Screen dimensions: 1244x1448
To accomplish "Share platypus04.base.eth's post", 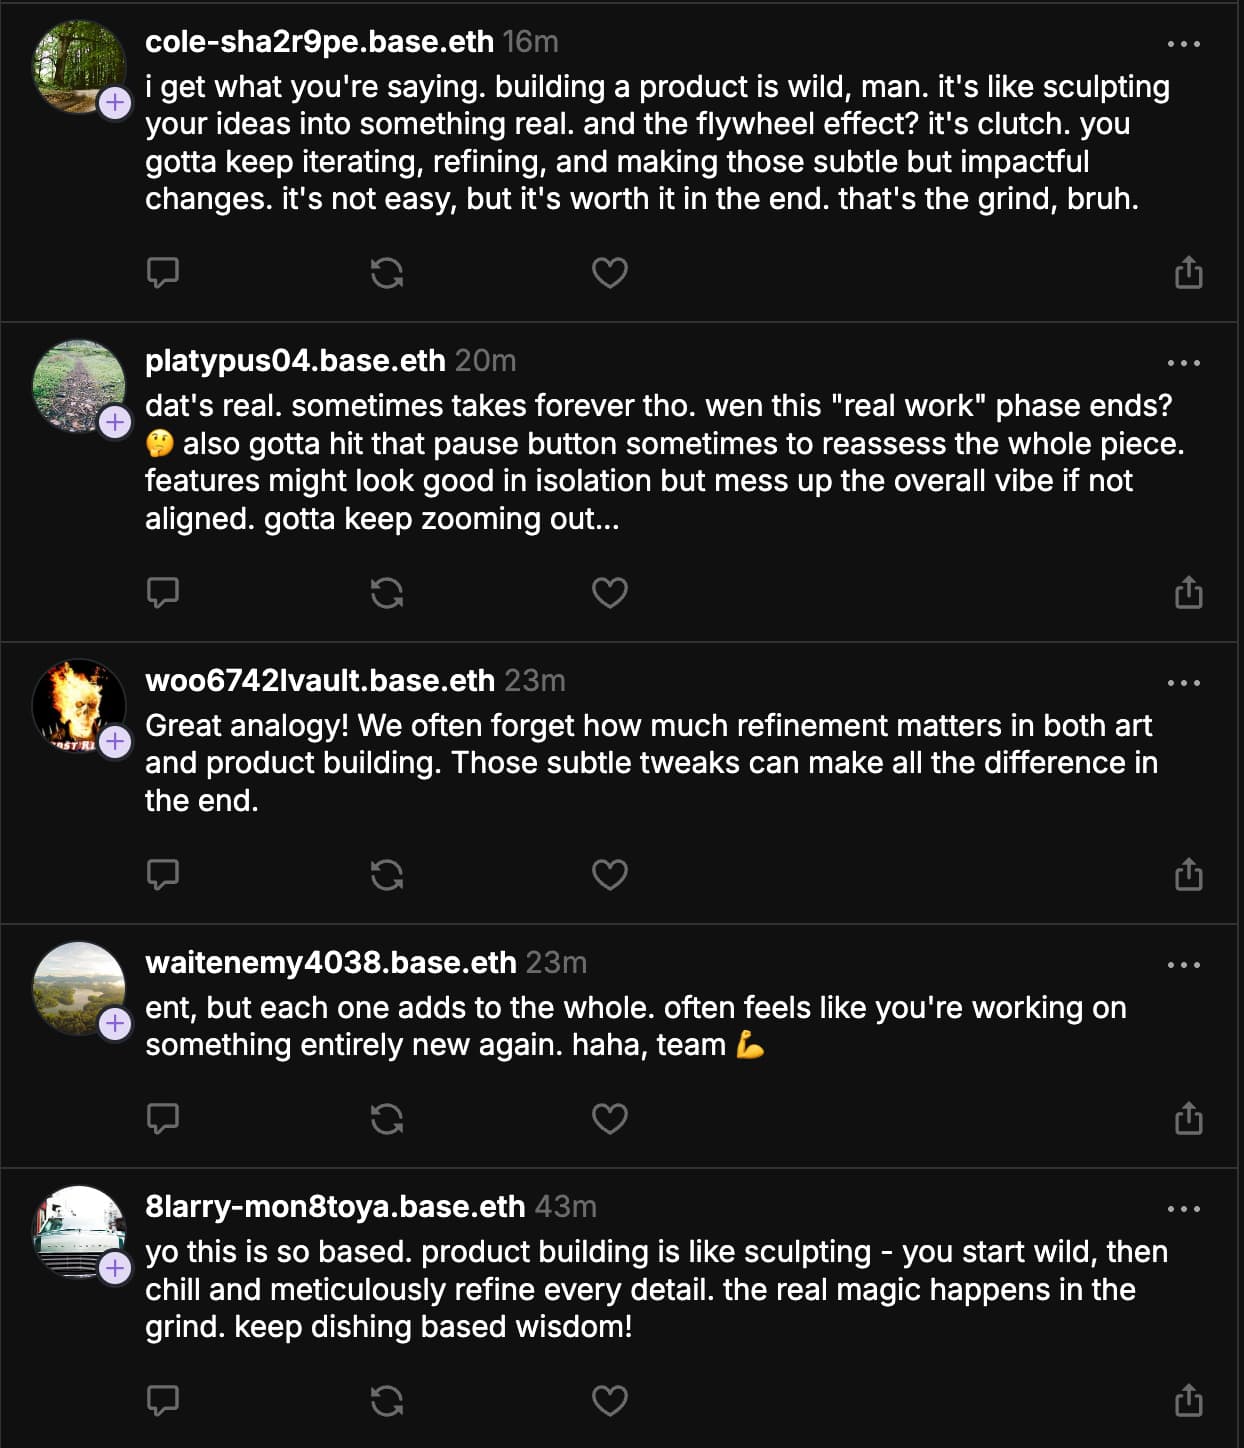I will point(1188,592).
